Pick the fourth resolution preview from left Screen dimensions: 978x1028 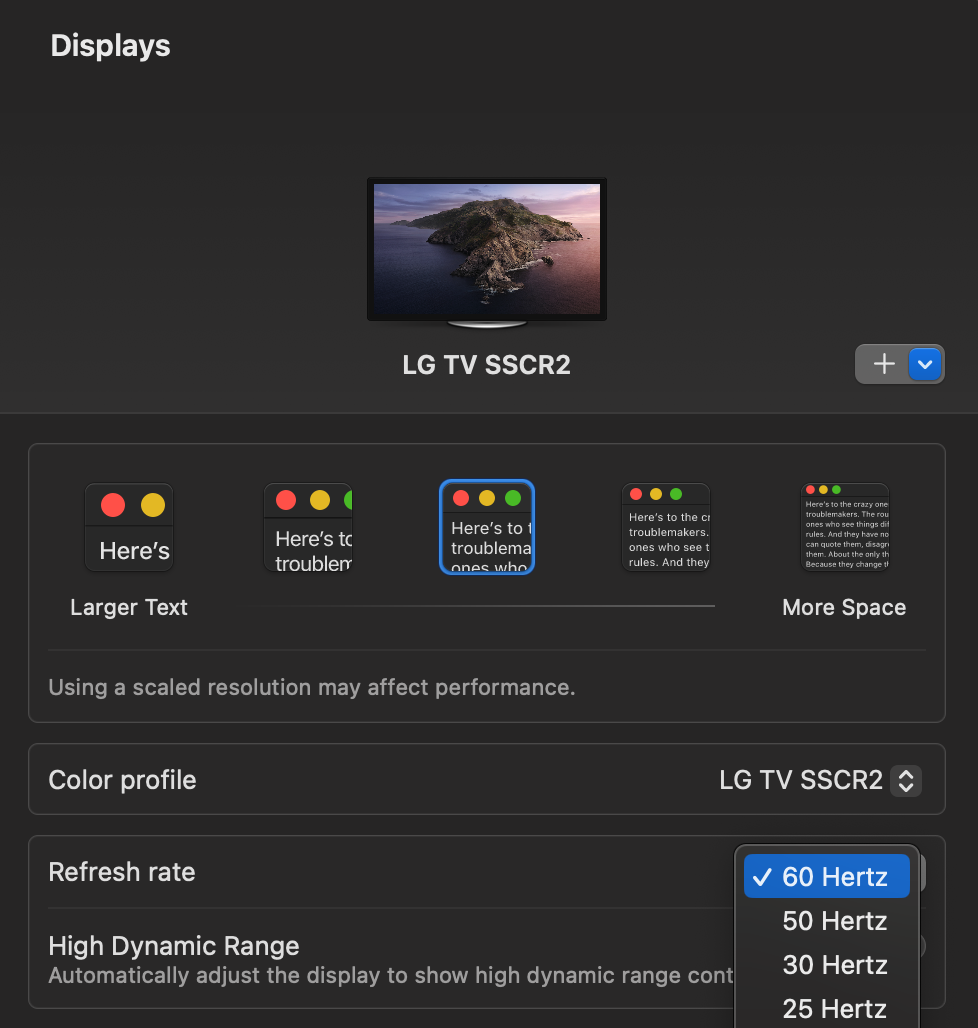666,527
